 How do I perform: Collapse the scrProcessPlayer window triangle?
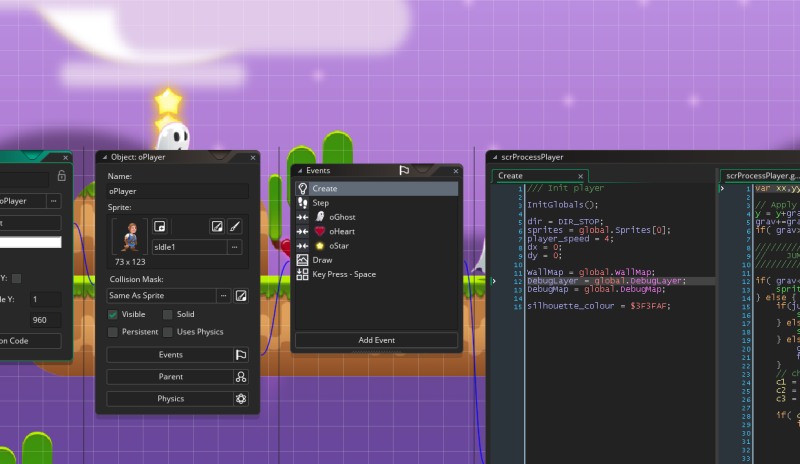494,157
